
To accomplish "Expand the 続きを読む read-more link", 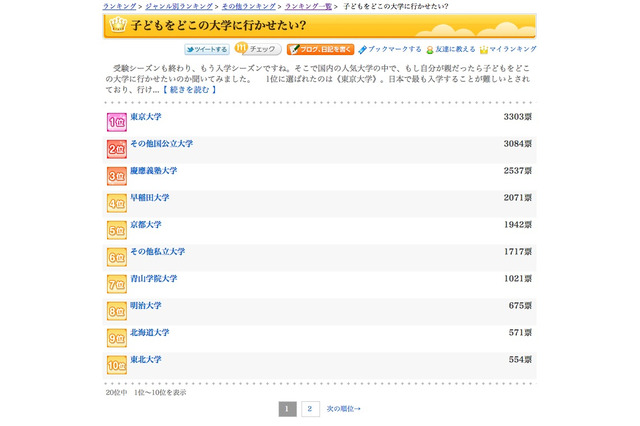I will pos(189,89).
